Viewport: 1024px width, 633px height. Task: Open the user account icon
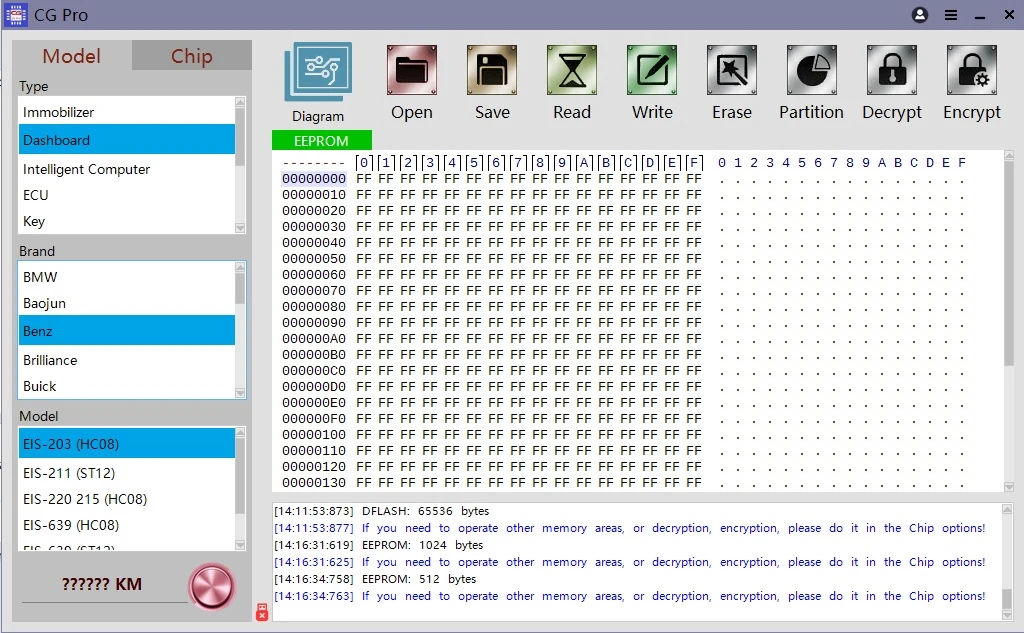920,15
